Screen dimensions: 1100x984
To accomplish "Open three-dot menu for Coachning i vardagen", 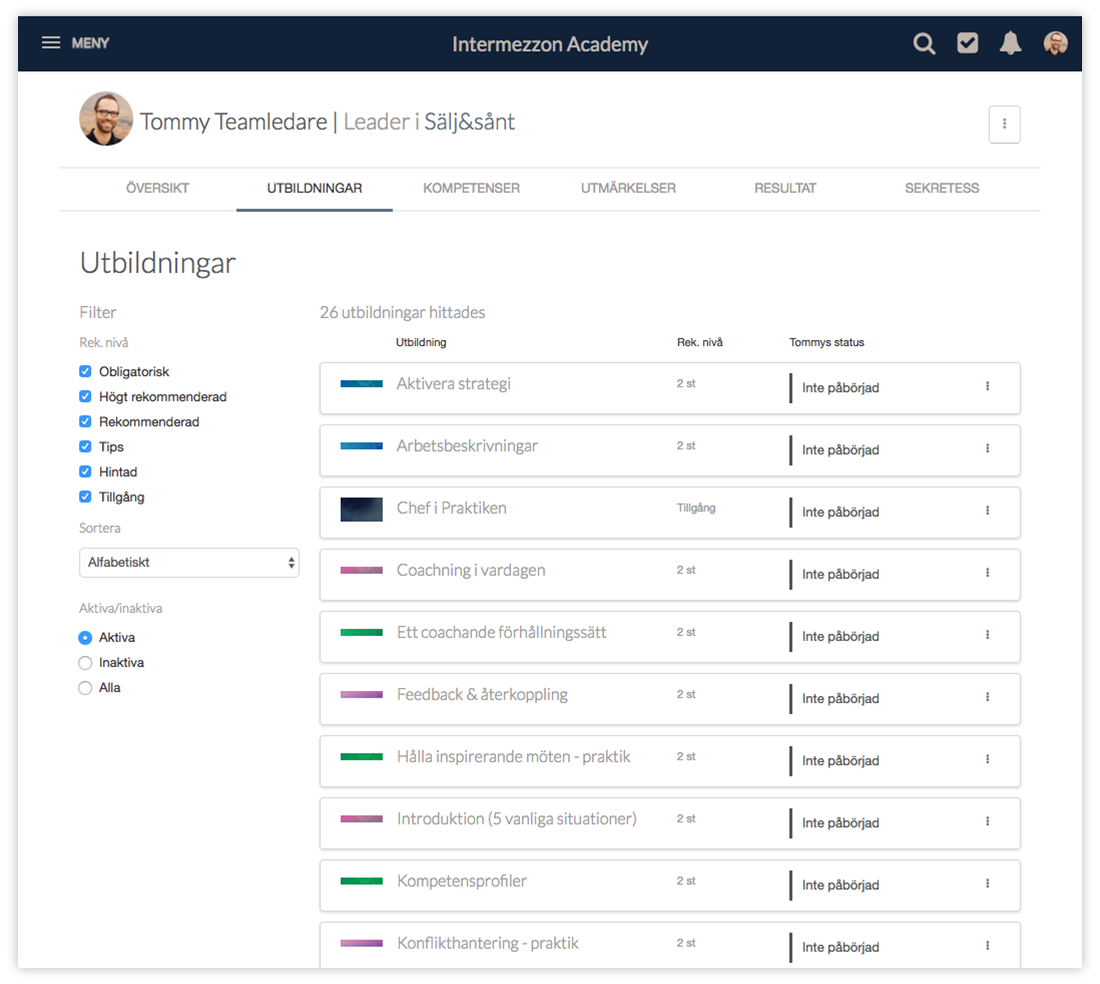I will pyautogui.click(x=987, y=572).
